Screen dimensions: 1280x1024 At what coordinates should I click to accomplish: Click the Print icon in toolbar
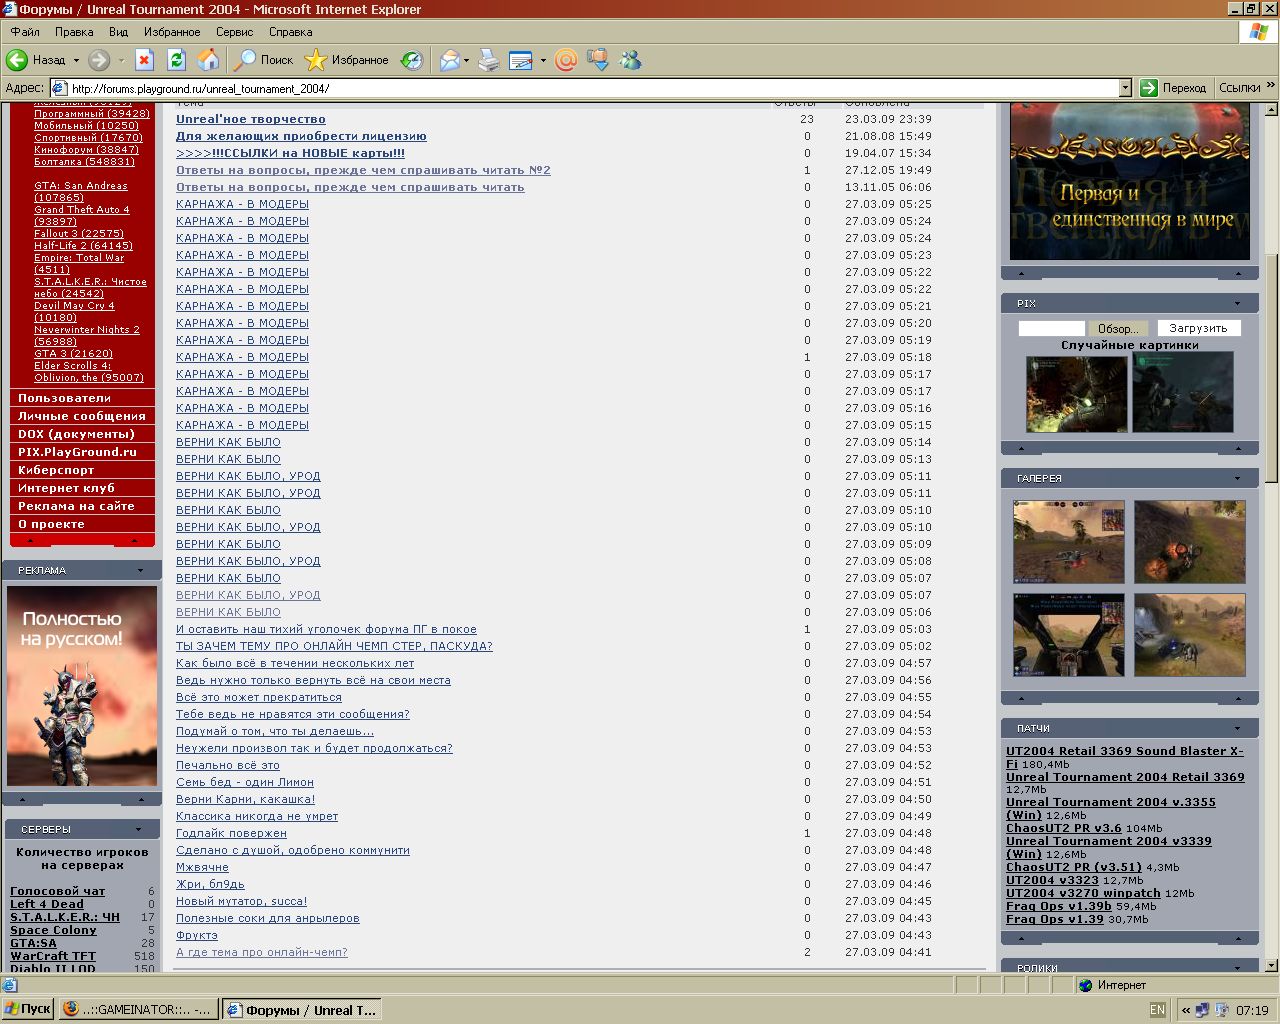[x=488, y=60]
